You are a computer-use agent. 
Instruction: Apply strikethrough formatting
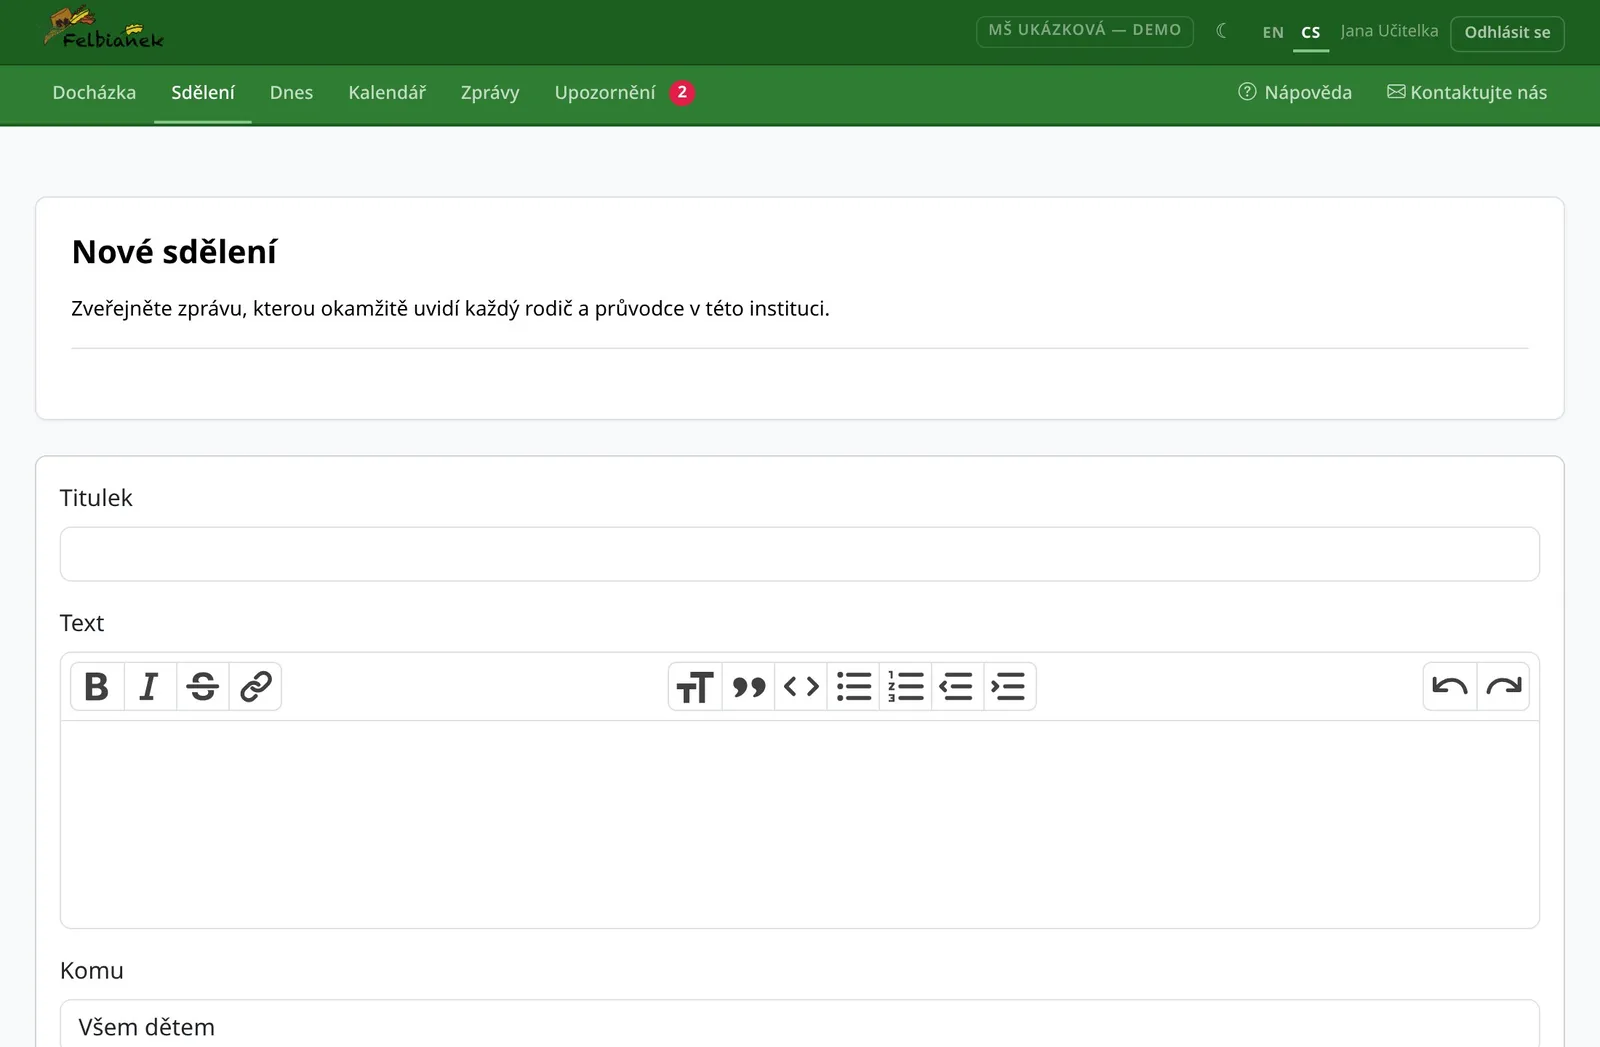click(x=203, y=687)
